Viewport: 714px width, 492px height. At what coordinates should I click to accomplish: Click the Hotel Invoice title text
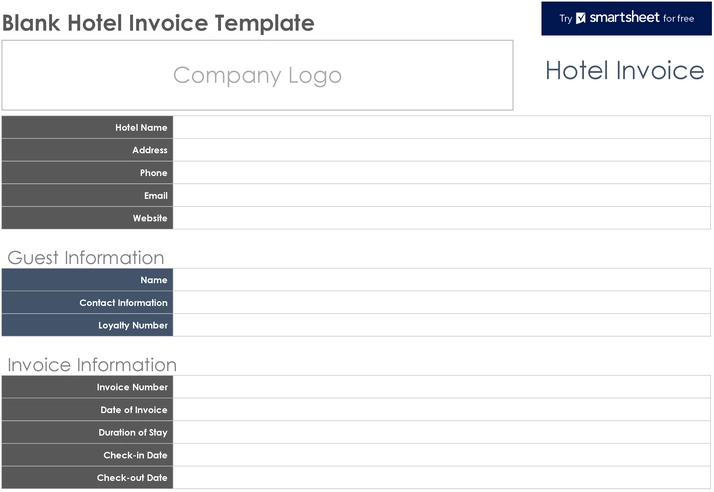[625, 71]
